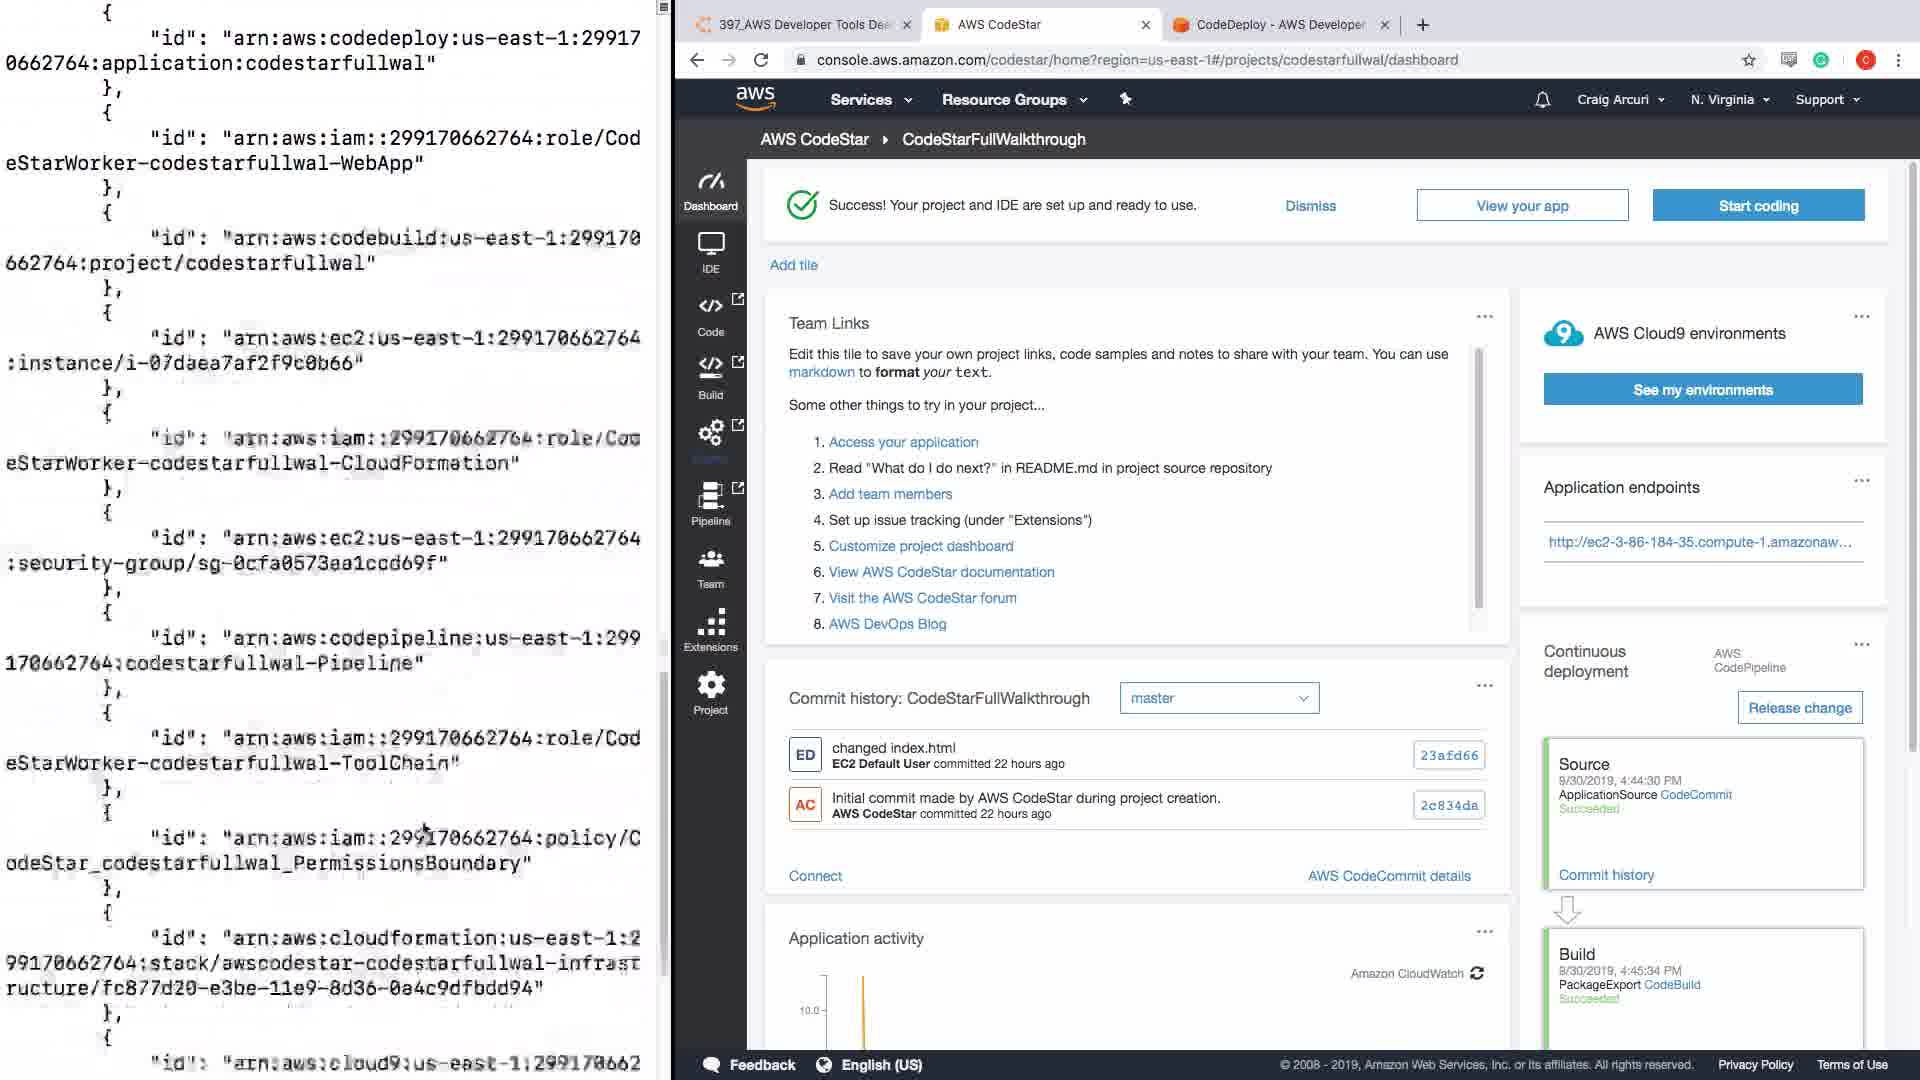Open the Code sidebar icon

[x=710, y=314]
